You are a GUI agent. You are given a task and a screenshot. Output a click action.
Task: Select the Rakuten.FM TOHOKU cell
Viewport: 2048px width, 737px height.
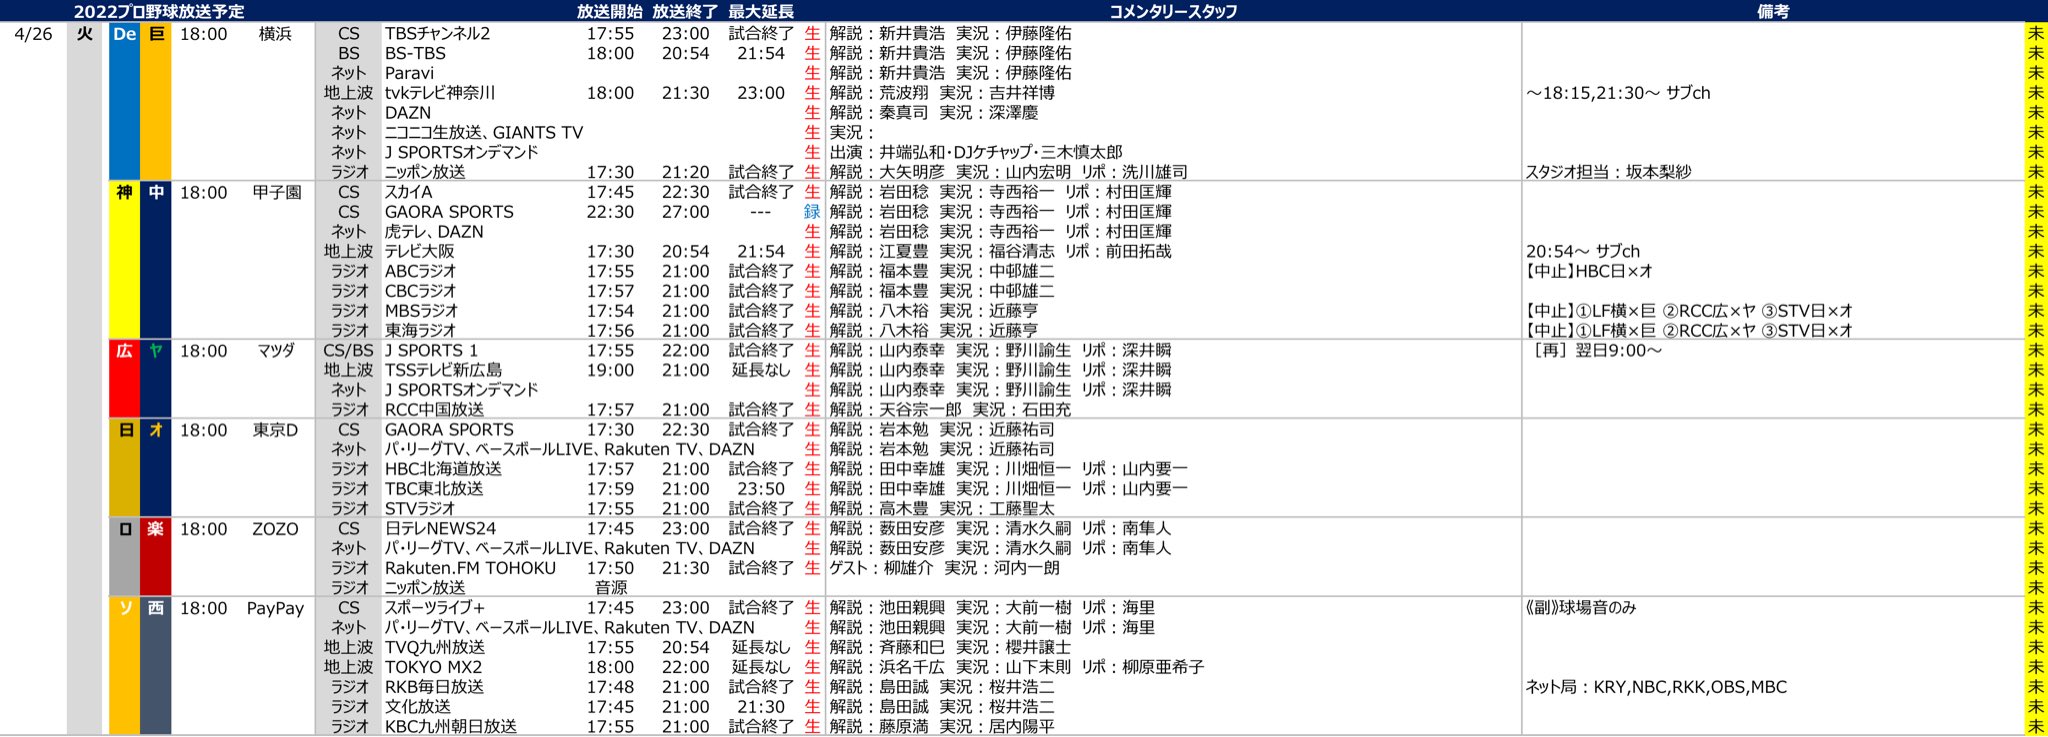pos(470,568)
